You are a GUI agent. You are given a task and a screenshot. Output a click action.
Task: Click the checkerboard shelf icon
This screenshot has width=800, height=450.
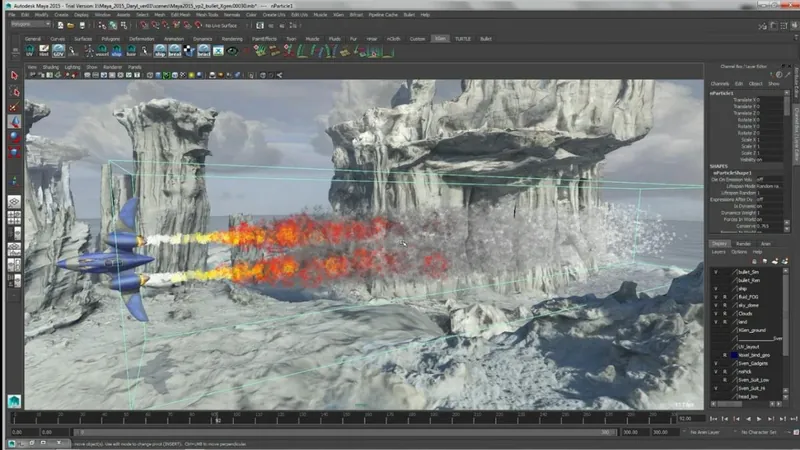(x=189, y=51)
